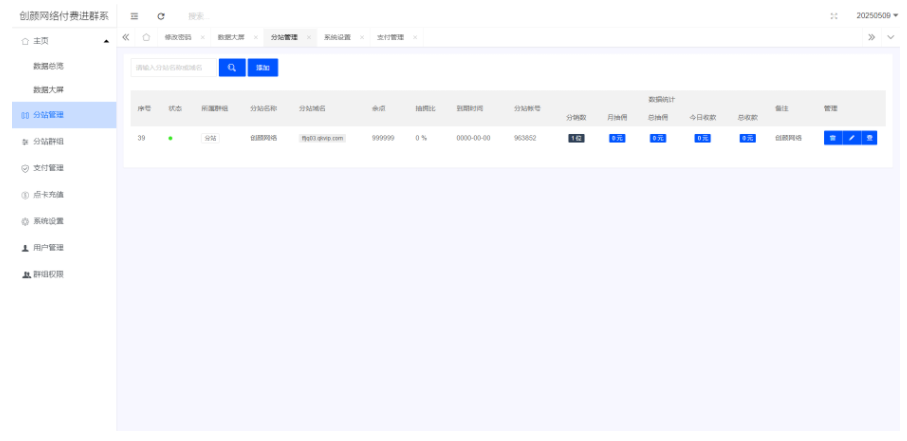Click the refresh icon in top bar
Image resolution: width=907 pixels, height=441 pixels.
(x=161, y=15)
